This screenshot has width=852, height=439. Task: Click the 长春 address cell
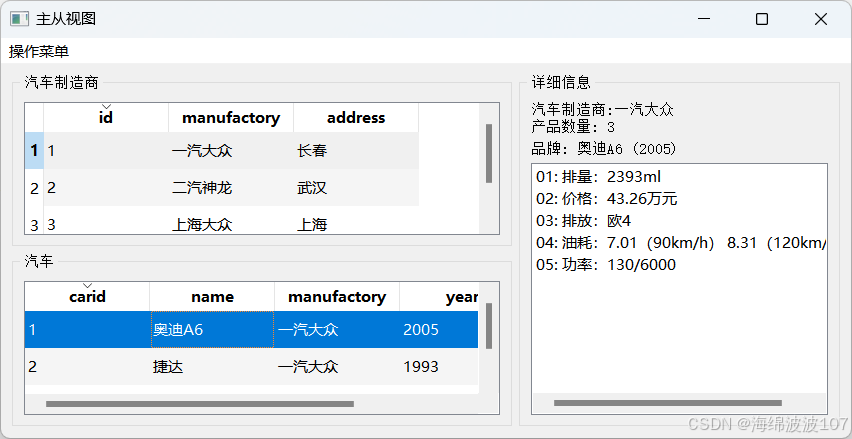point(356,150)
